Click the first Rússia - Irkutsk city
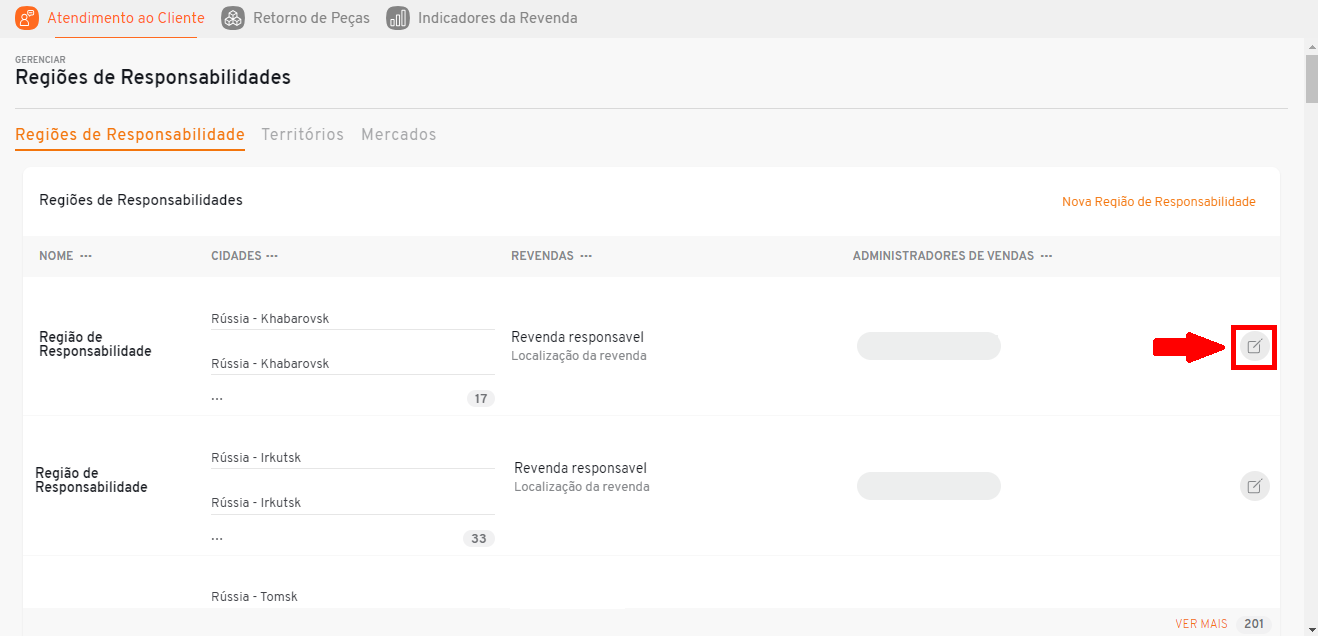 pos(256,458)
